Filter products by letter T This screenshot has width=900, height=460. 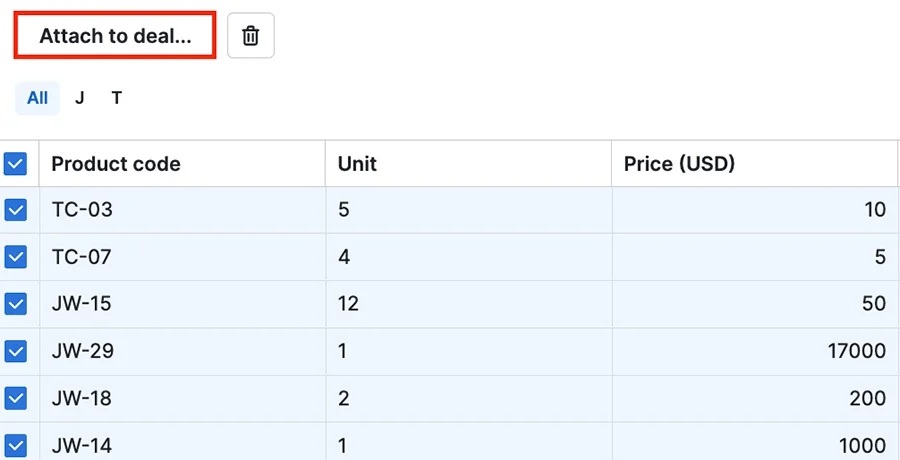point(117,98)
